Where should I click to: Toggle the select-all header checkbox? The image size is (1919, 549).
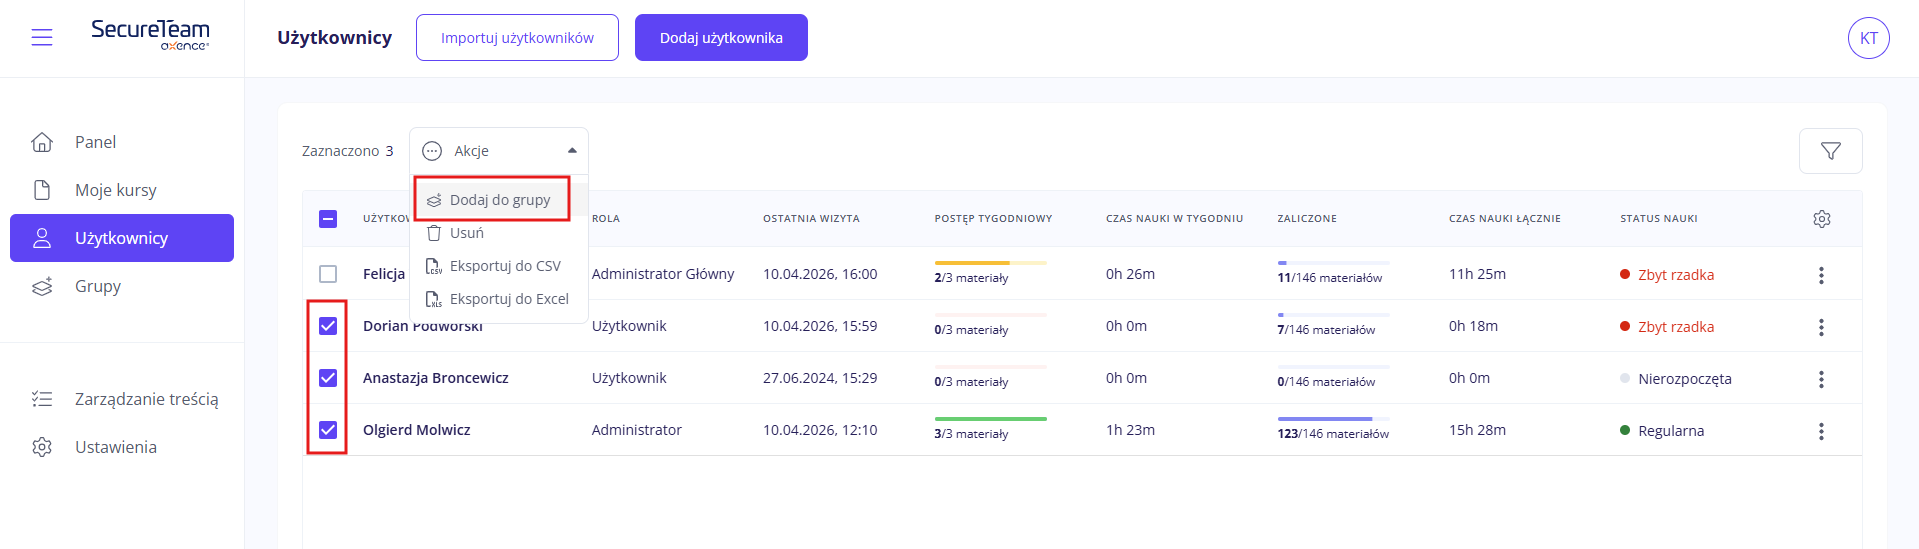[x=328, y=219]
